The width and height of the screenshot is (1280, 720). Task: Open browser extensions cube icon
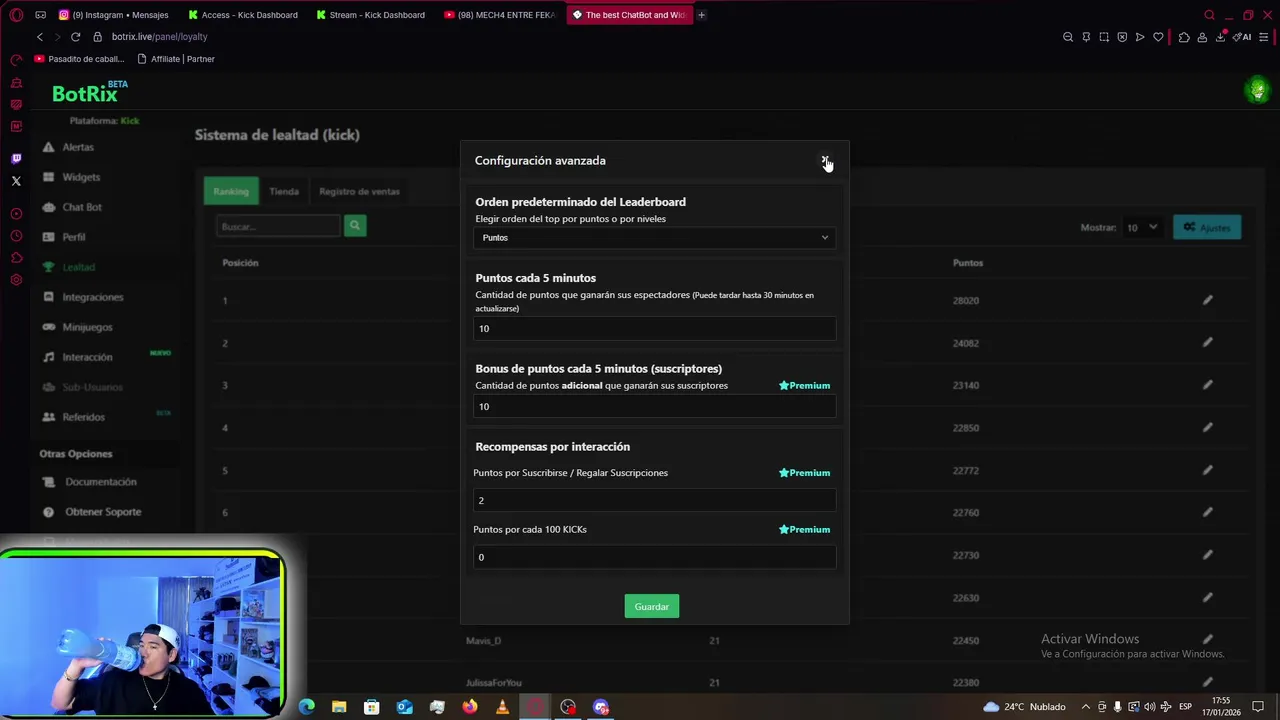pos(1184,37)
